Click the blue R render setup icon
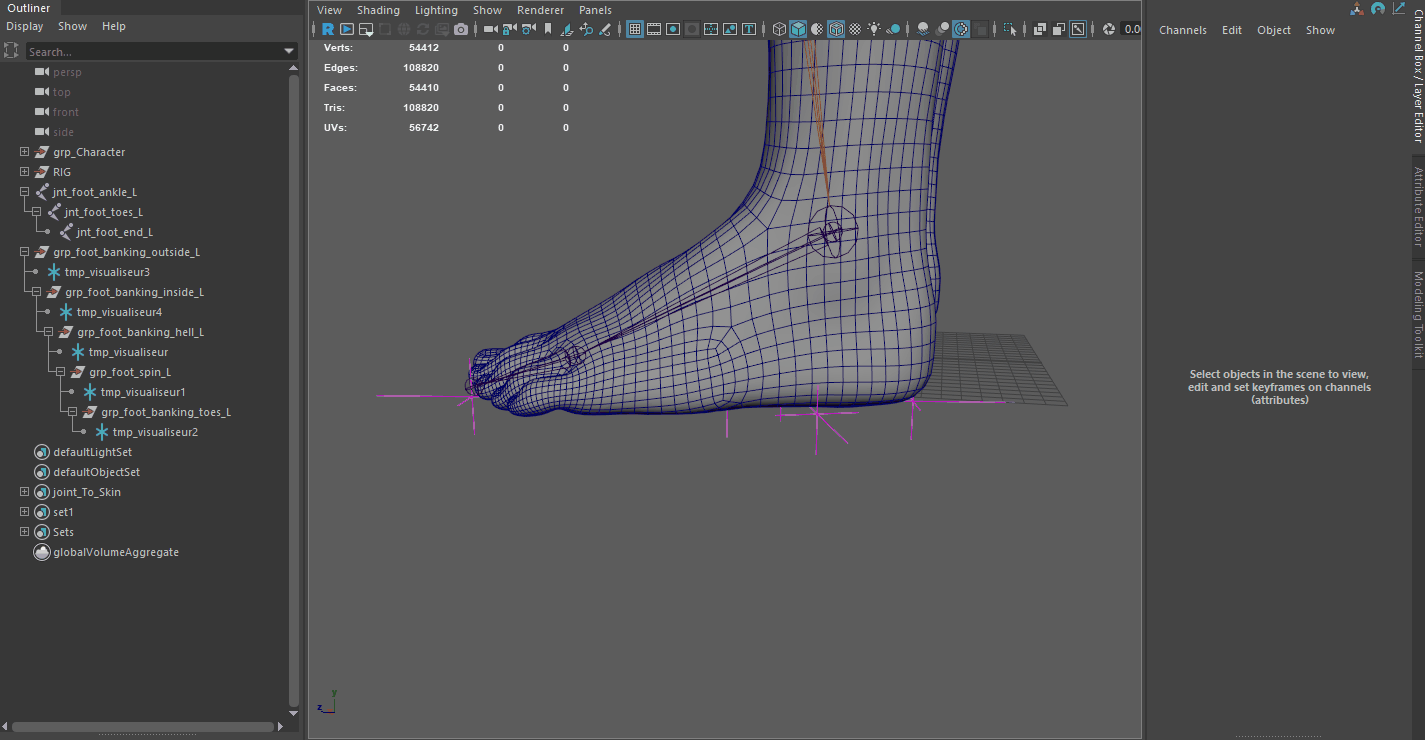The image size is (1425, 740). [x=328, y=29]
